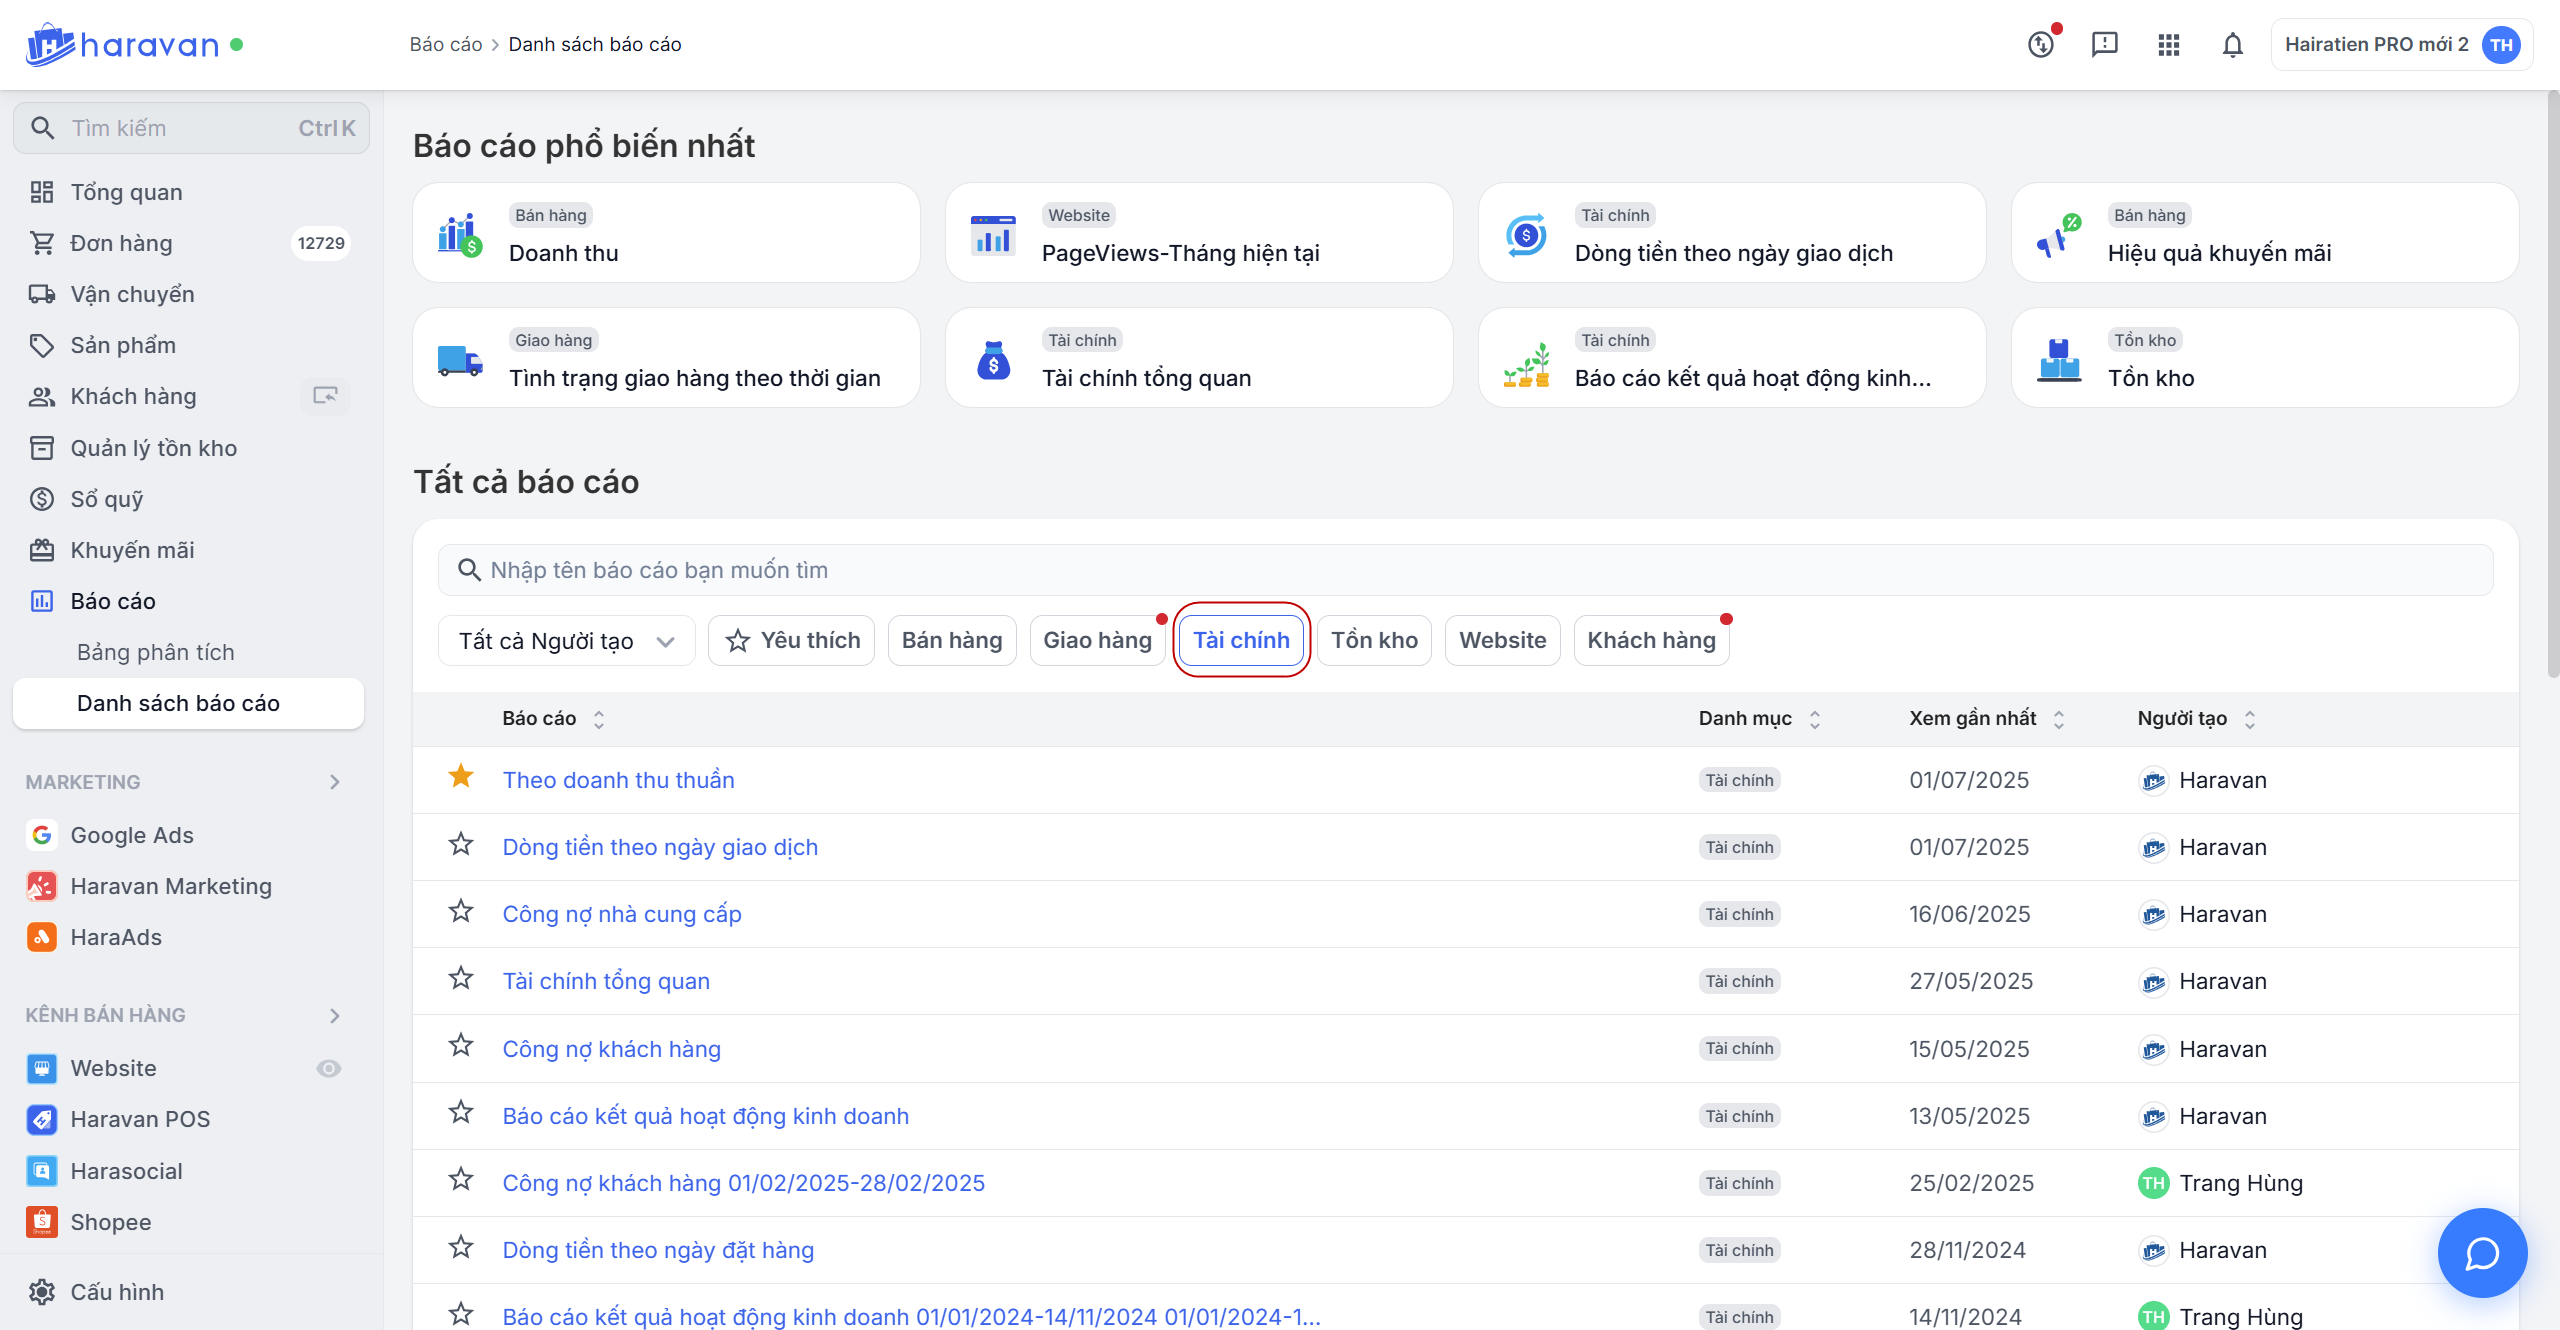Open Bảng phân tích in the sidebar

pos(156,652)
